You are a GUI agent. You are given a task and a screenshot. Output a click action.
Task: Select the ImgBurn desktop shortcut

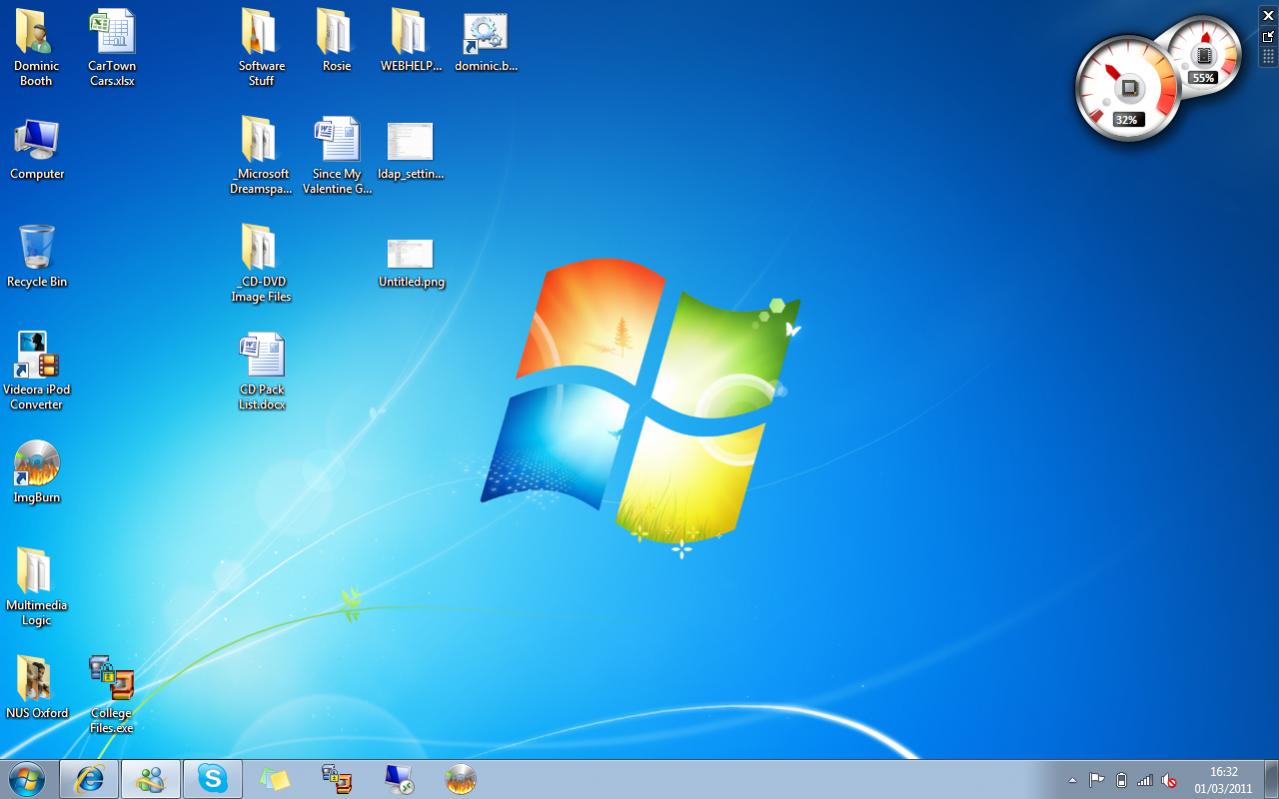(37, 472)
